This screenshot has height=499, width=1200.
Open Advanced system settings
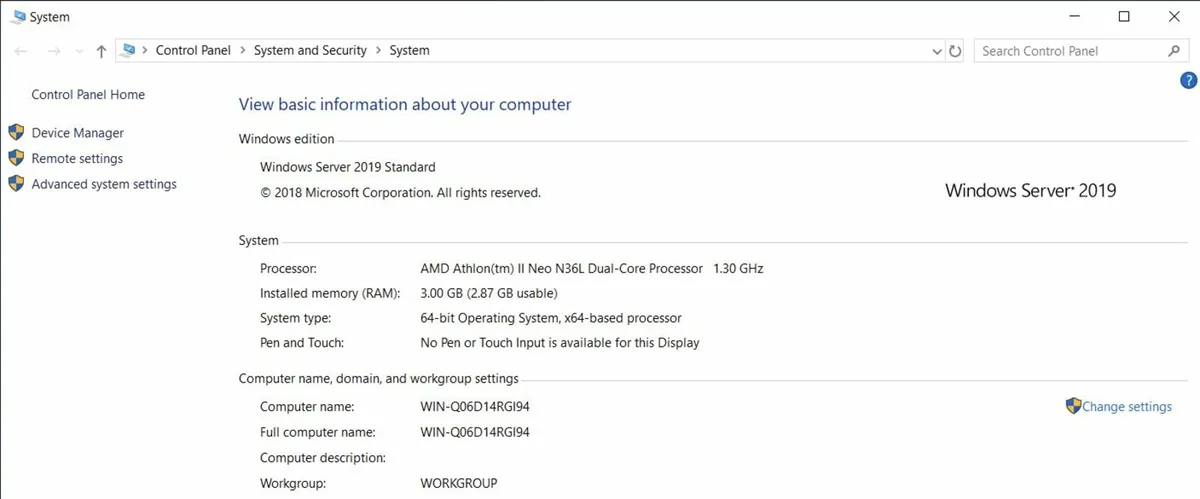tap(104, 184)
